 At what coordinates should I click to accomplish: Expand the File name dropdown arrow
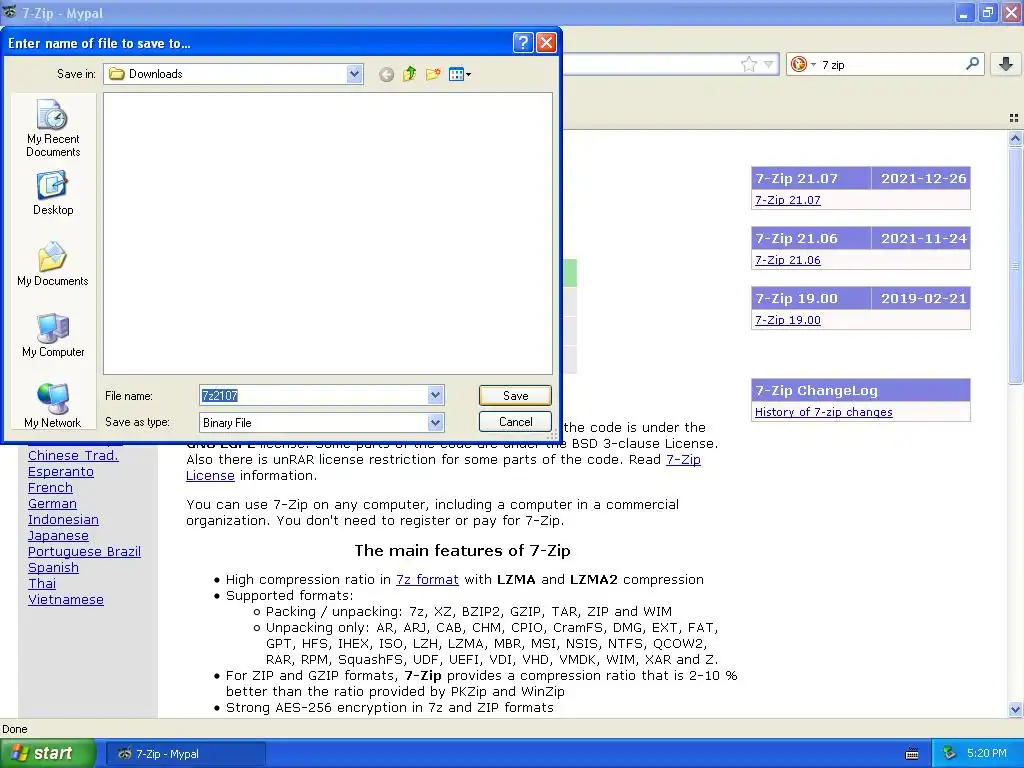(436, 395)
